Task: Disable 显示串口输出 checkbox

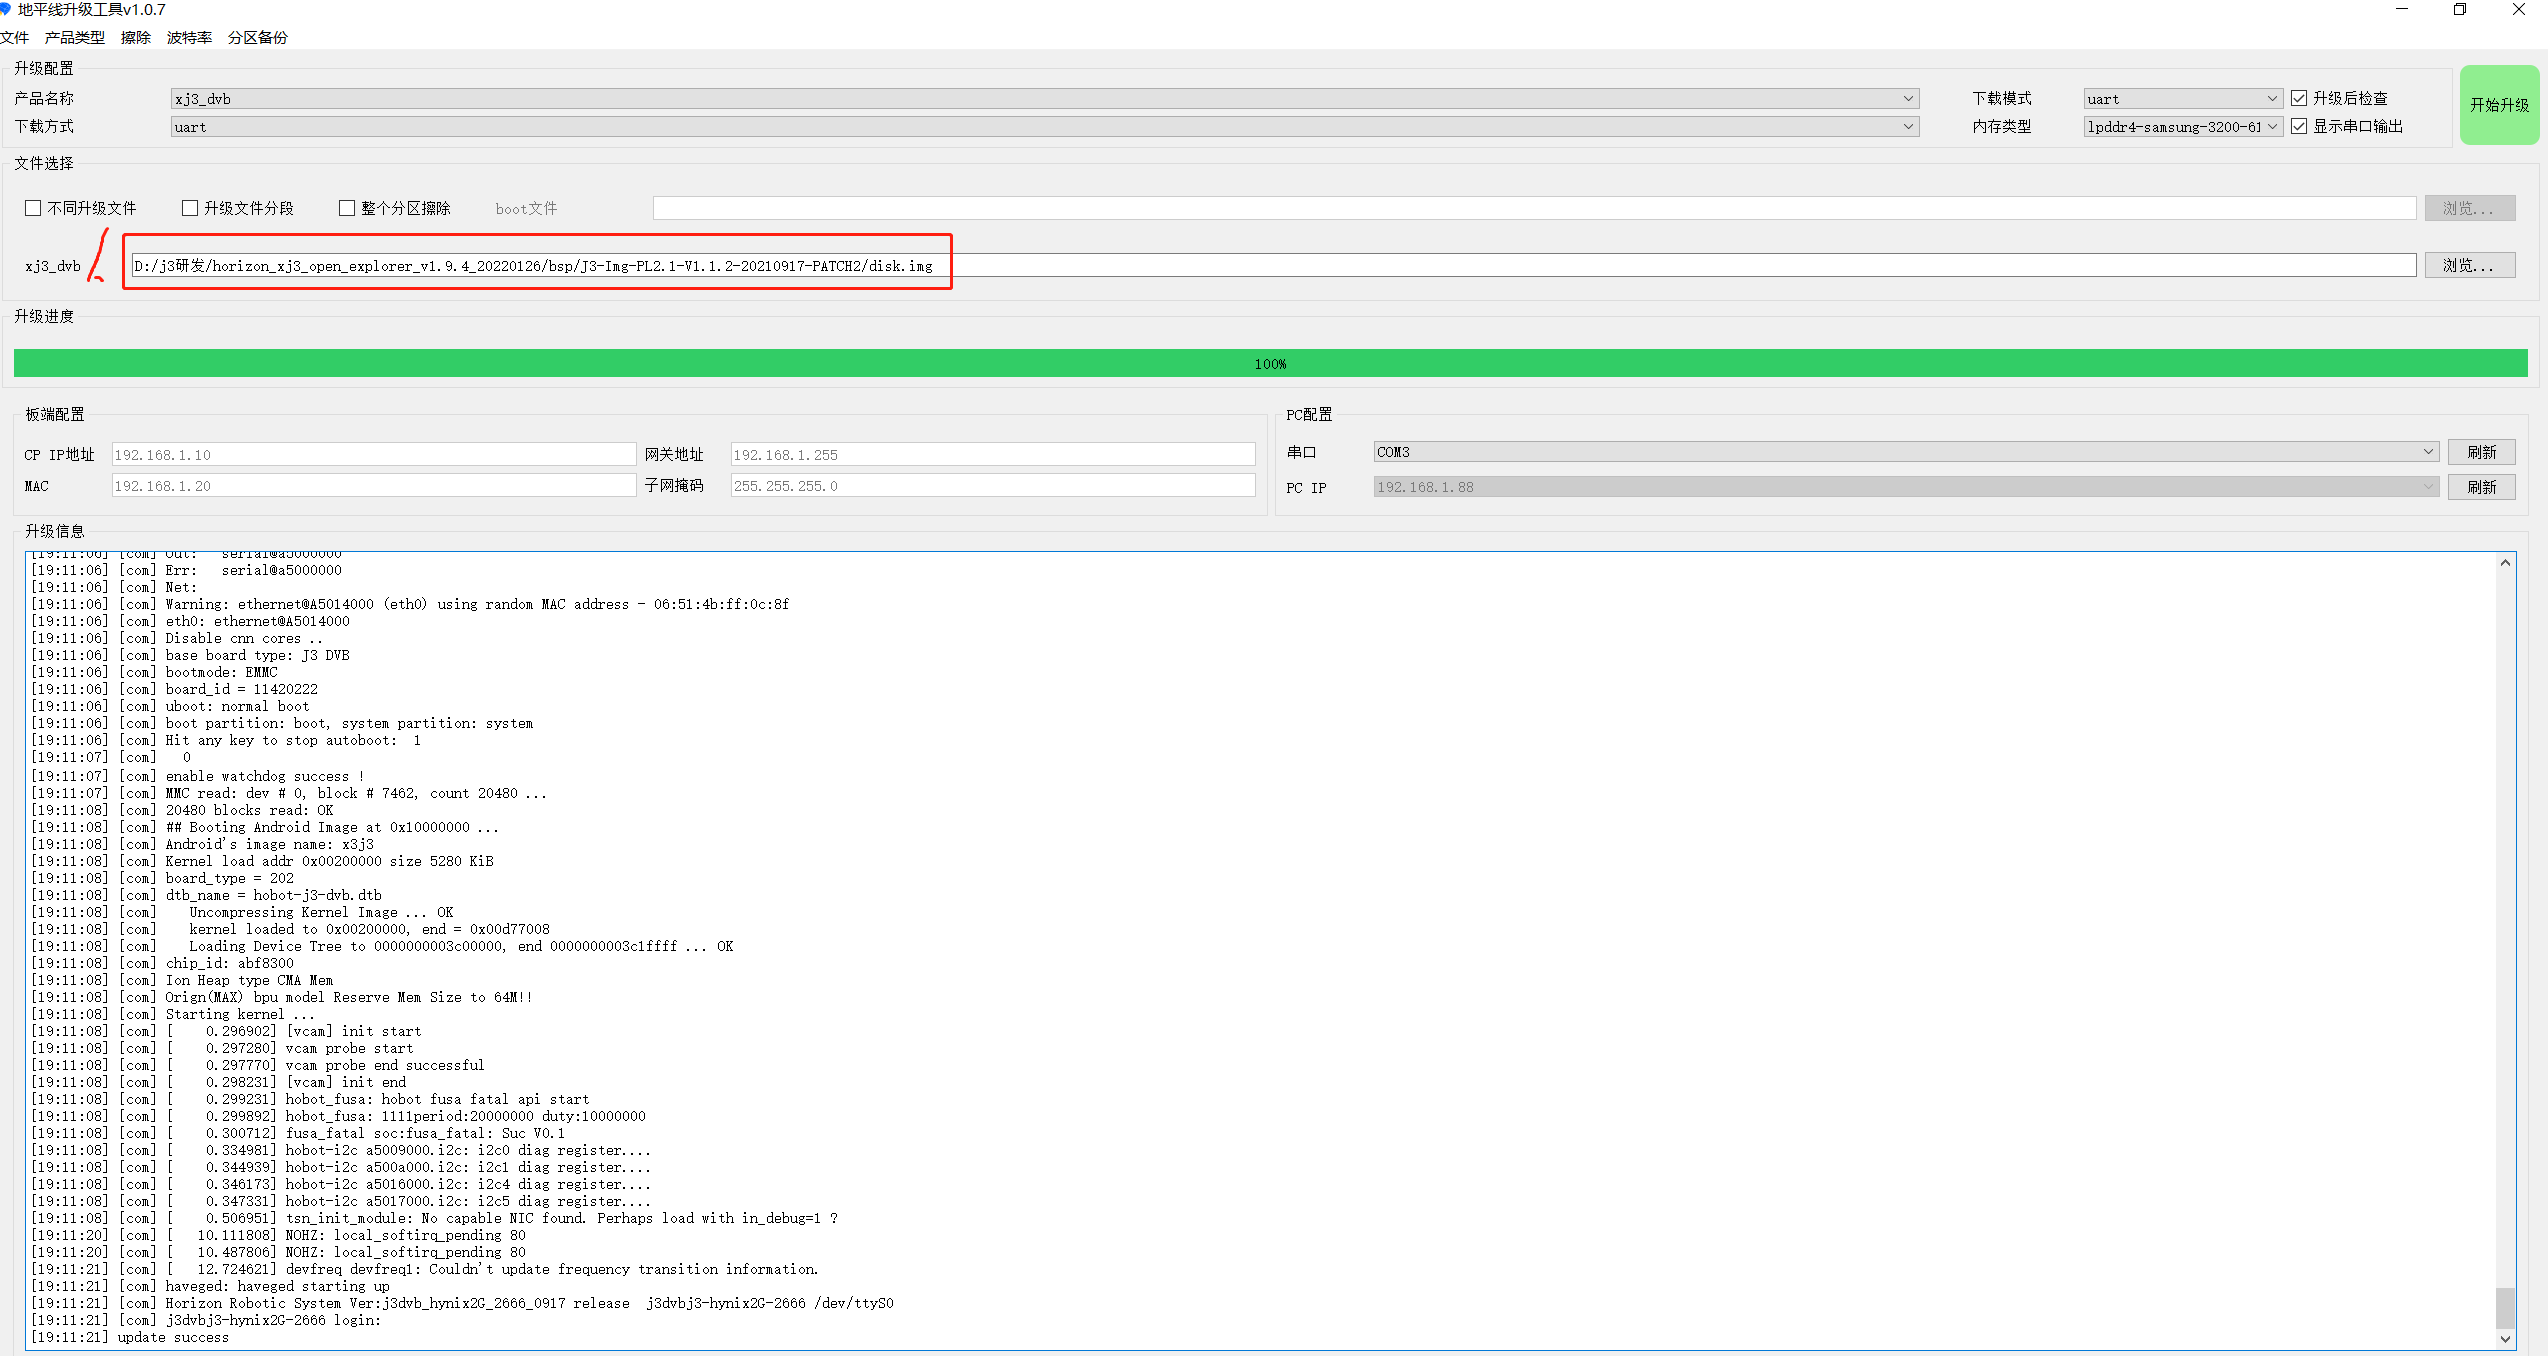Action: (2299, 126)
